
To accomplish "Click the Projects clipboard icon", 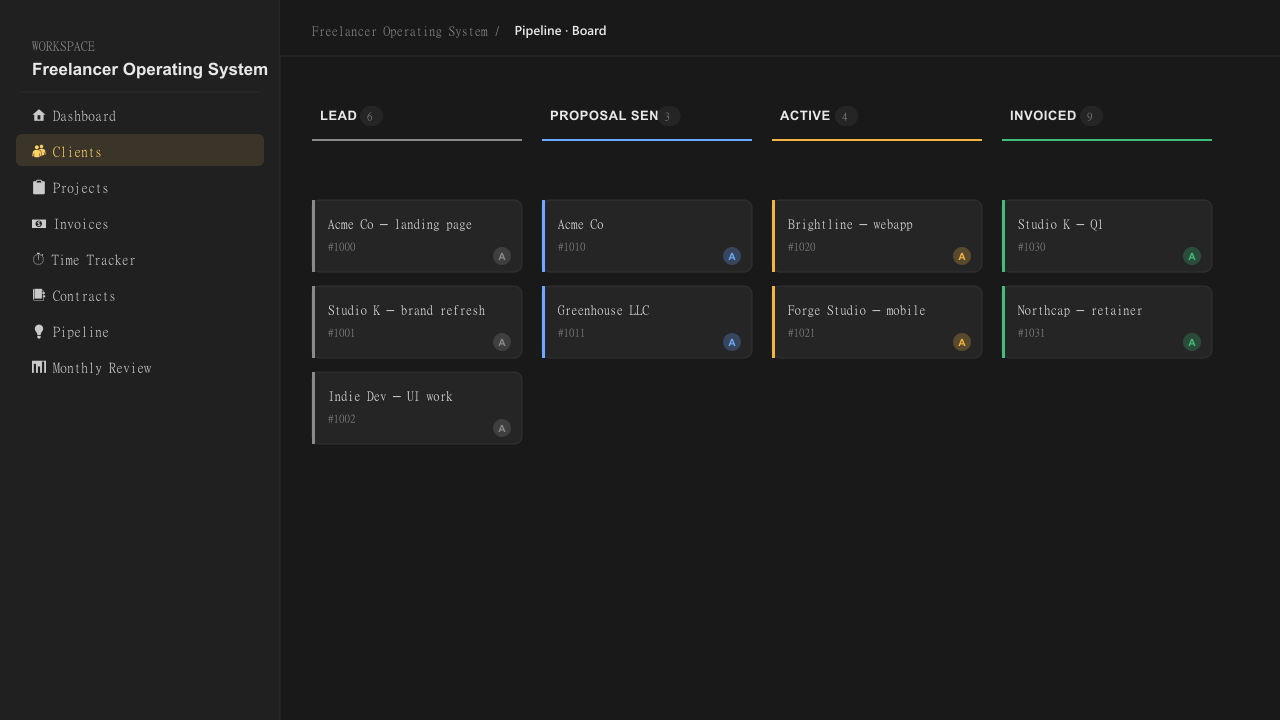I will point(39,188).
